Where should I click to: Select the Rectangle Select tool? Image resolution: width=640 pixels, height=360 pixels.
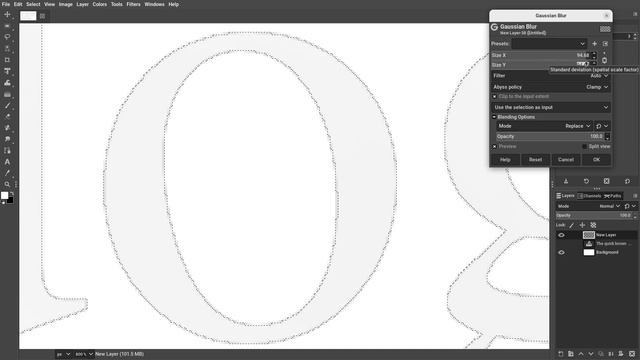pyautogui.click(x=7, y=26)
